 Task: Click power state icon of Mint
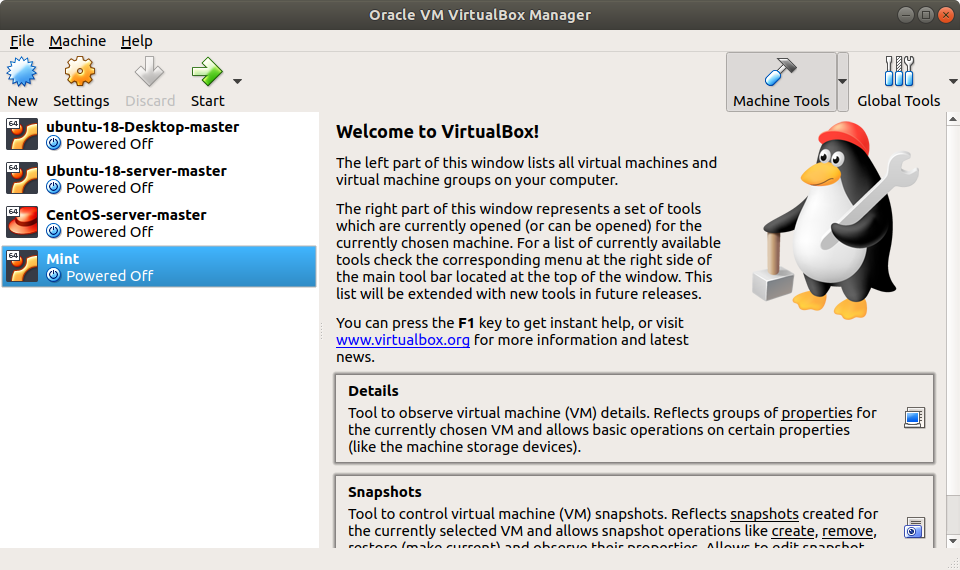54,276
